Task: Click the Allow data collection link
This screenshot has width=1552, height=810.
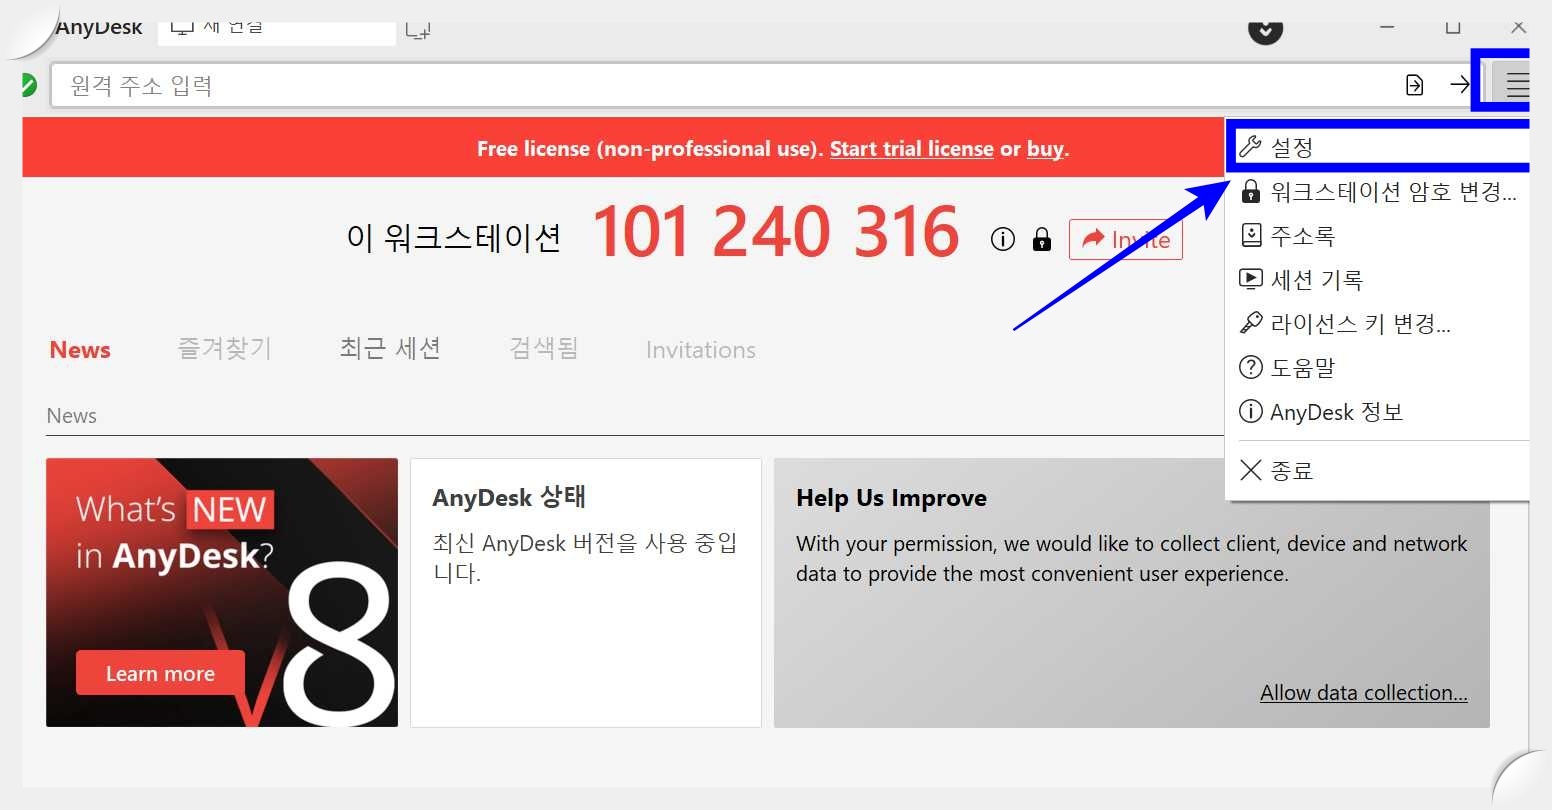Action: (x=1363, y=692)
